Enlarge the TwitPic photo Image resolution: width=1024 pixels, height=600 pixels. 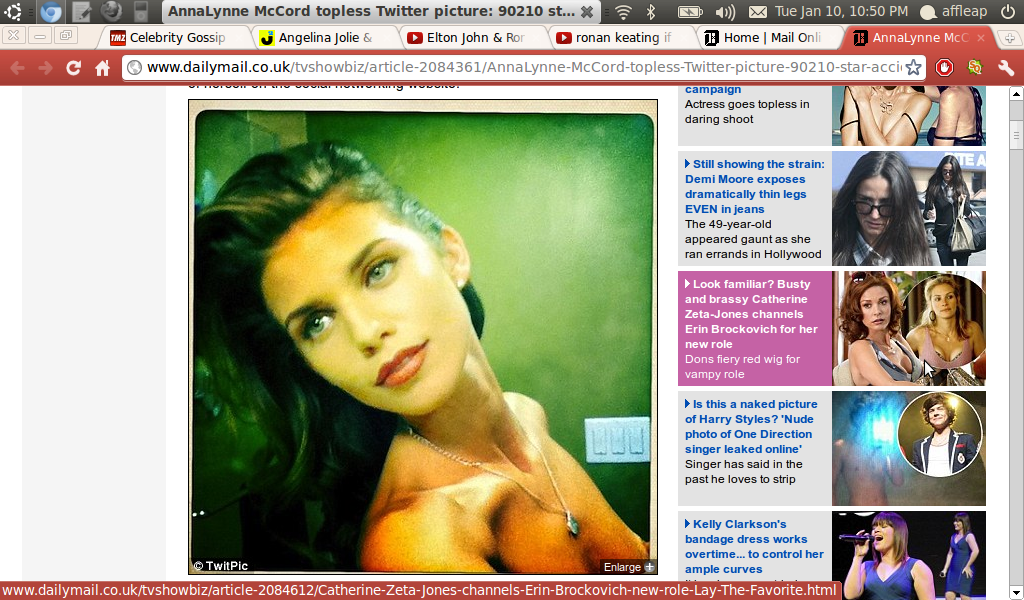[629, 567]
